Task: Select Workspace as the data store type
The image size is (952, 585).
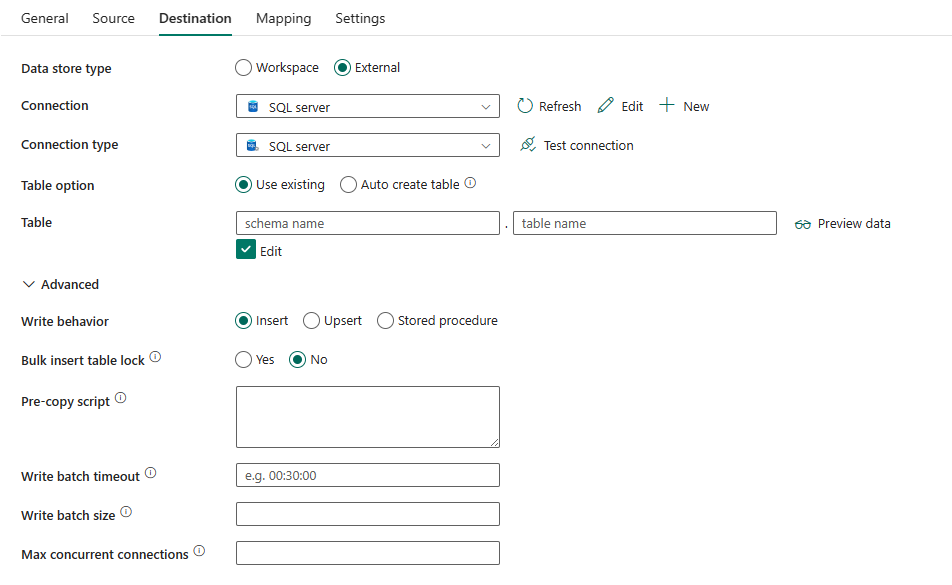Action: click(242, 67)
